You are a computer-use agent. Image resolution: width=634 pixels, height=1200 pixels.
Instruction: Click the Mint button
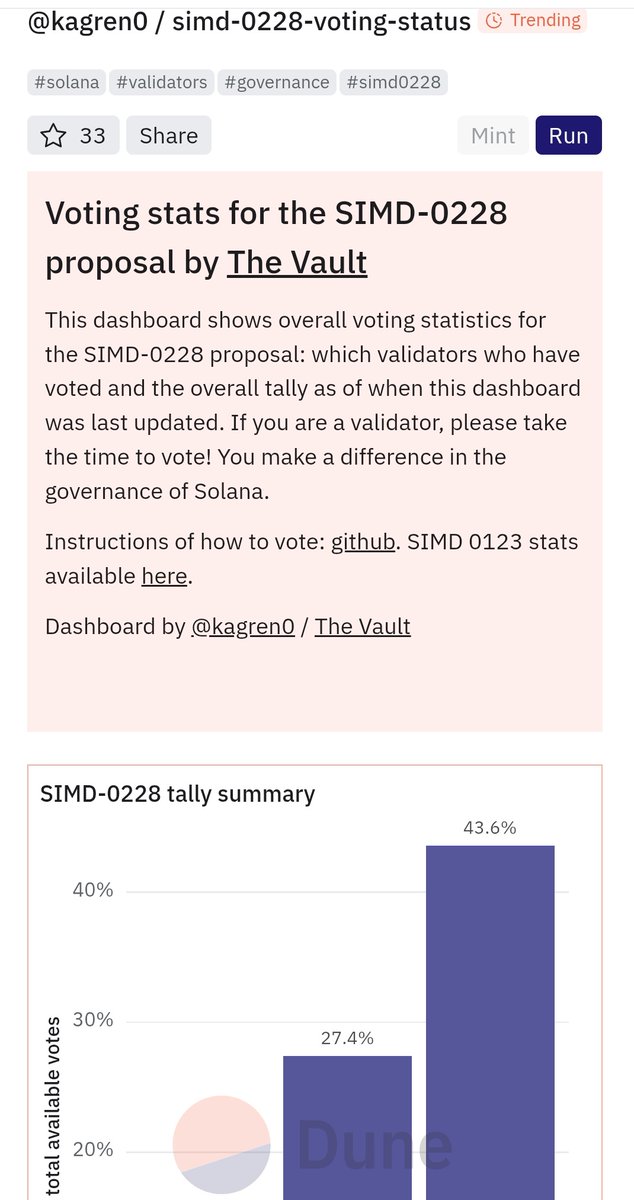pyautogui.click(x=493, y=135)
